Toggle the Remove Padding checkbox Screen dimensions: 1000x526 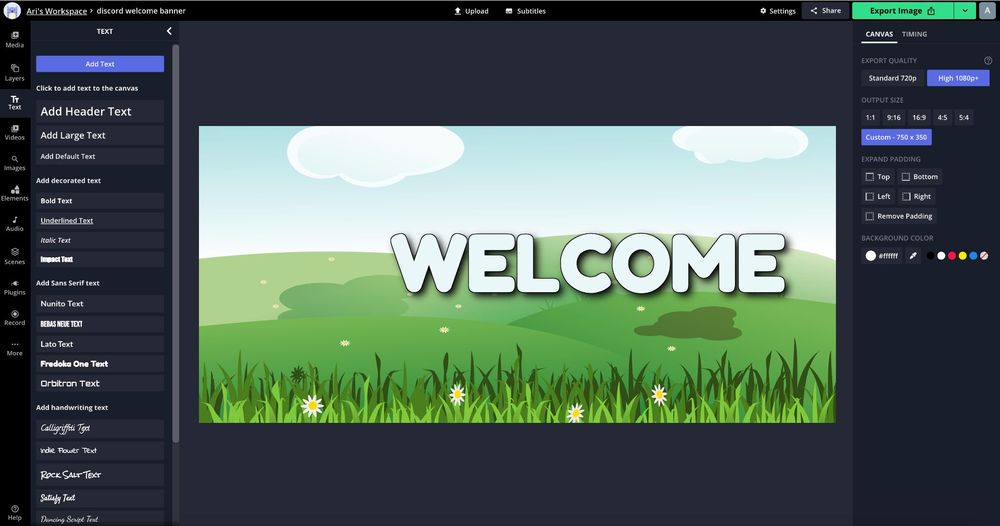pyautogui.click(x=870, y=216)
